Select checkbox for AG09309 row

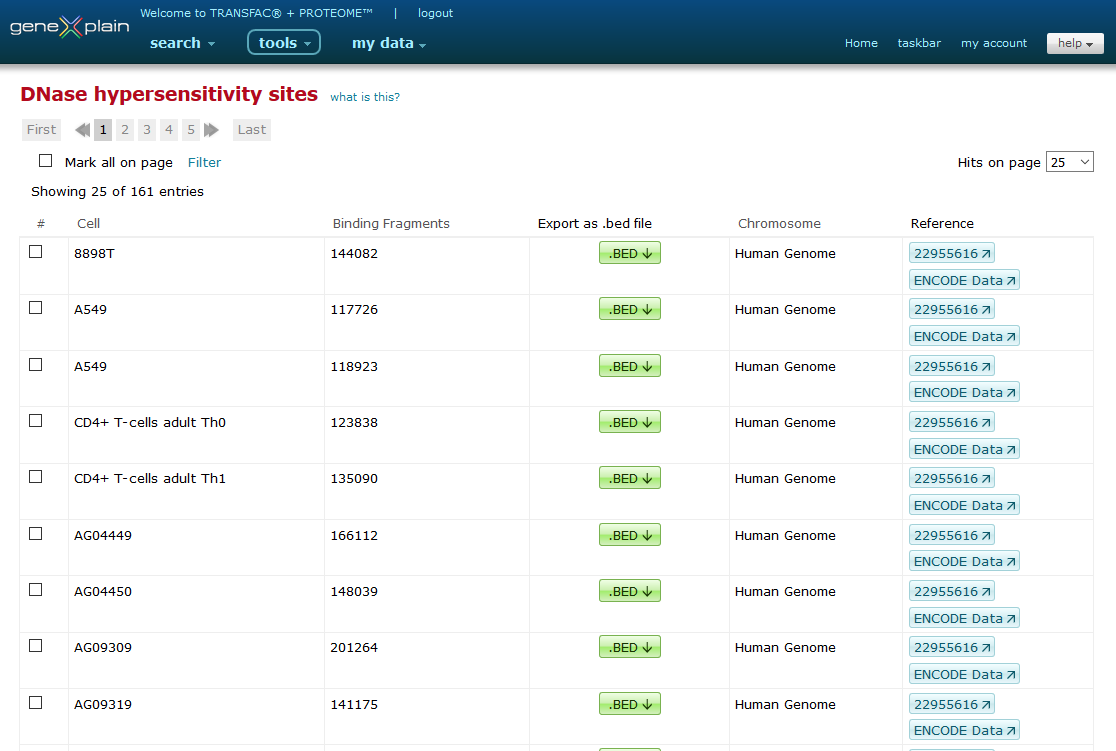point(36,646)
